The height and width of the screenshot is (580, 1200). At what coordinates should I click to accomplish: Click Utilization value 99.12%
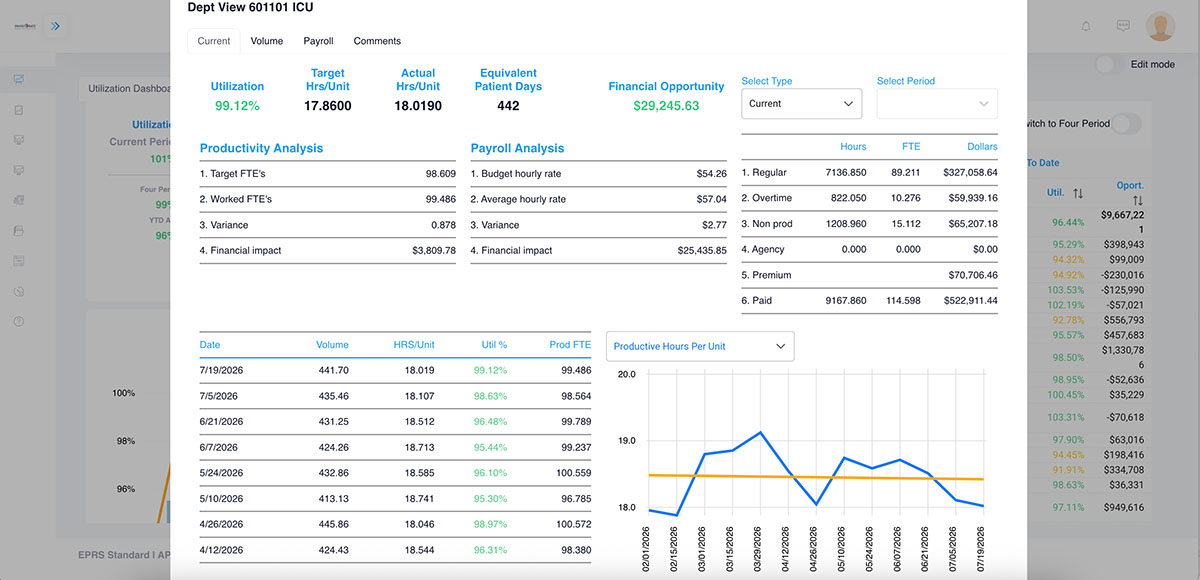click(237, 106)
